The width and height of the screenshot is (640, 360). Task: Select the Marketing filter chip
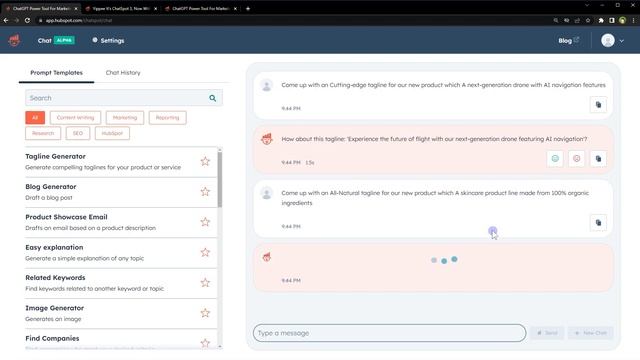(125, 118)
